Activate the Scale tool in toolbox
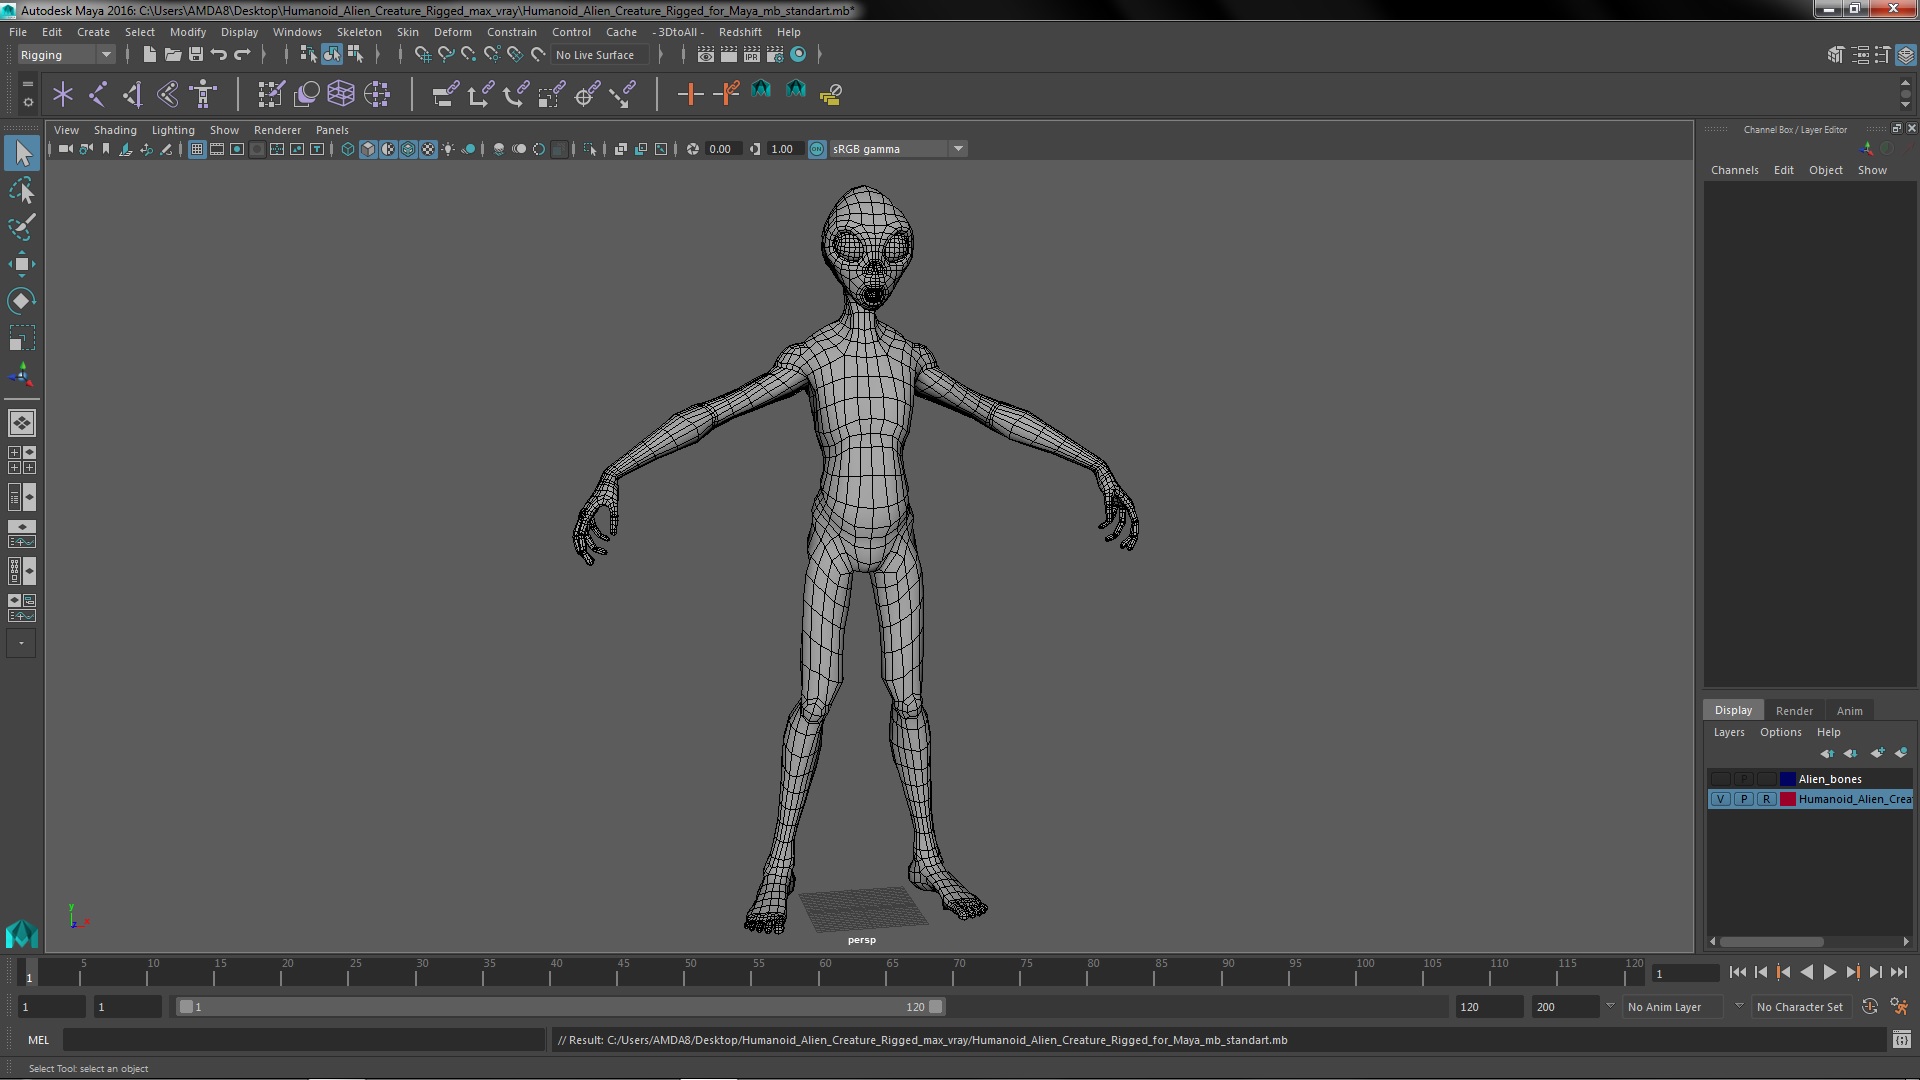 pyautogui.click(x=21, y=338)
